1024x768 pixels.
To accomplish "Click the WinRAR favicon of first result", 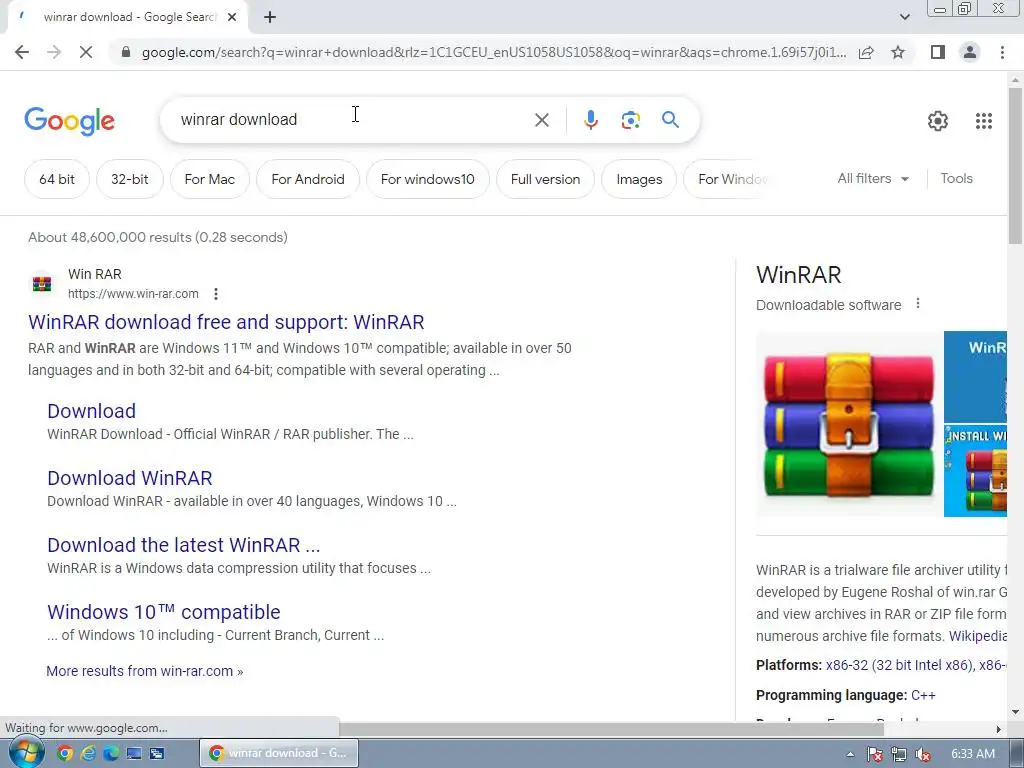I will click(42, 284).
